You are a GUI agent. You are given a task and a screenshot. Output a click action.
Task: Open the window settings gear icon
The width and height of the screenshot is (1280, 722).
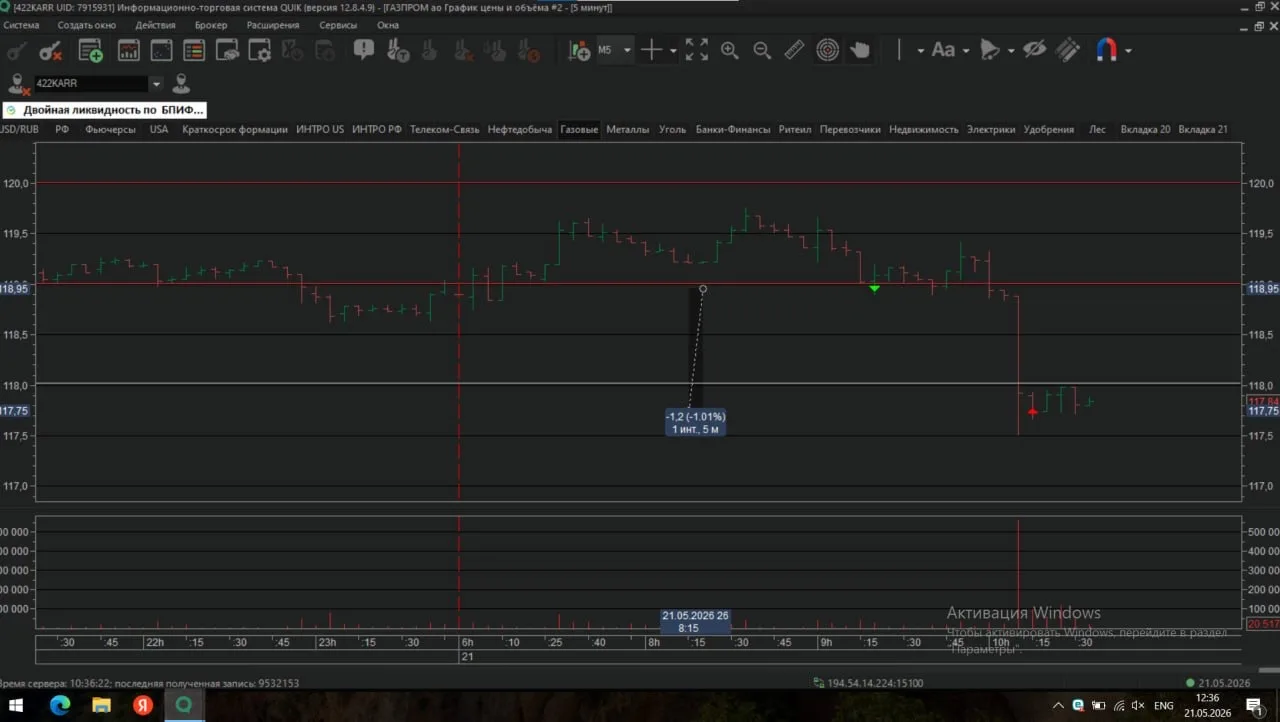point(260,50)
